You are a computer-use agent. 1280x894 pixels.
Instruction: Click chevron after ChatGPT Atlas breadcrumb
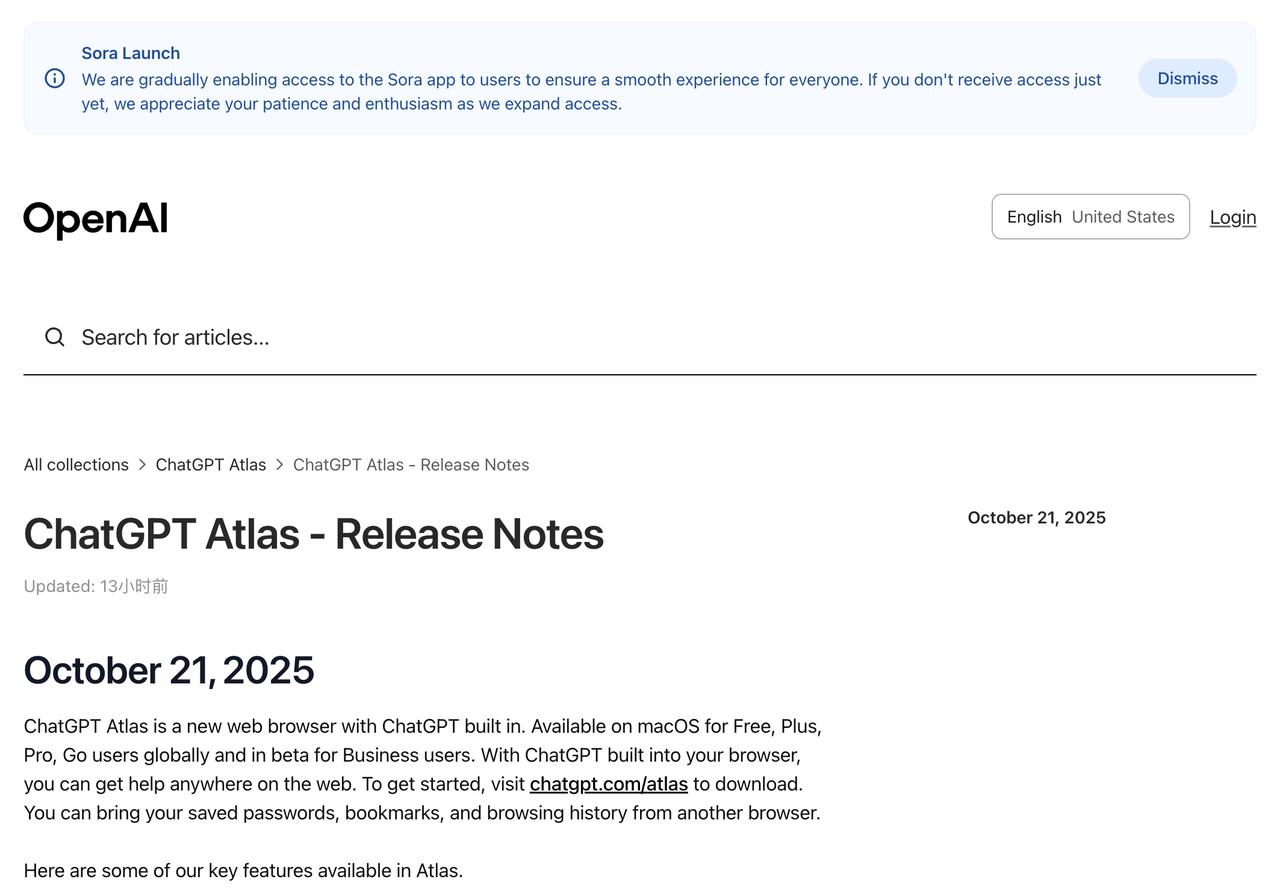(x=280, y=465)
